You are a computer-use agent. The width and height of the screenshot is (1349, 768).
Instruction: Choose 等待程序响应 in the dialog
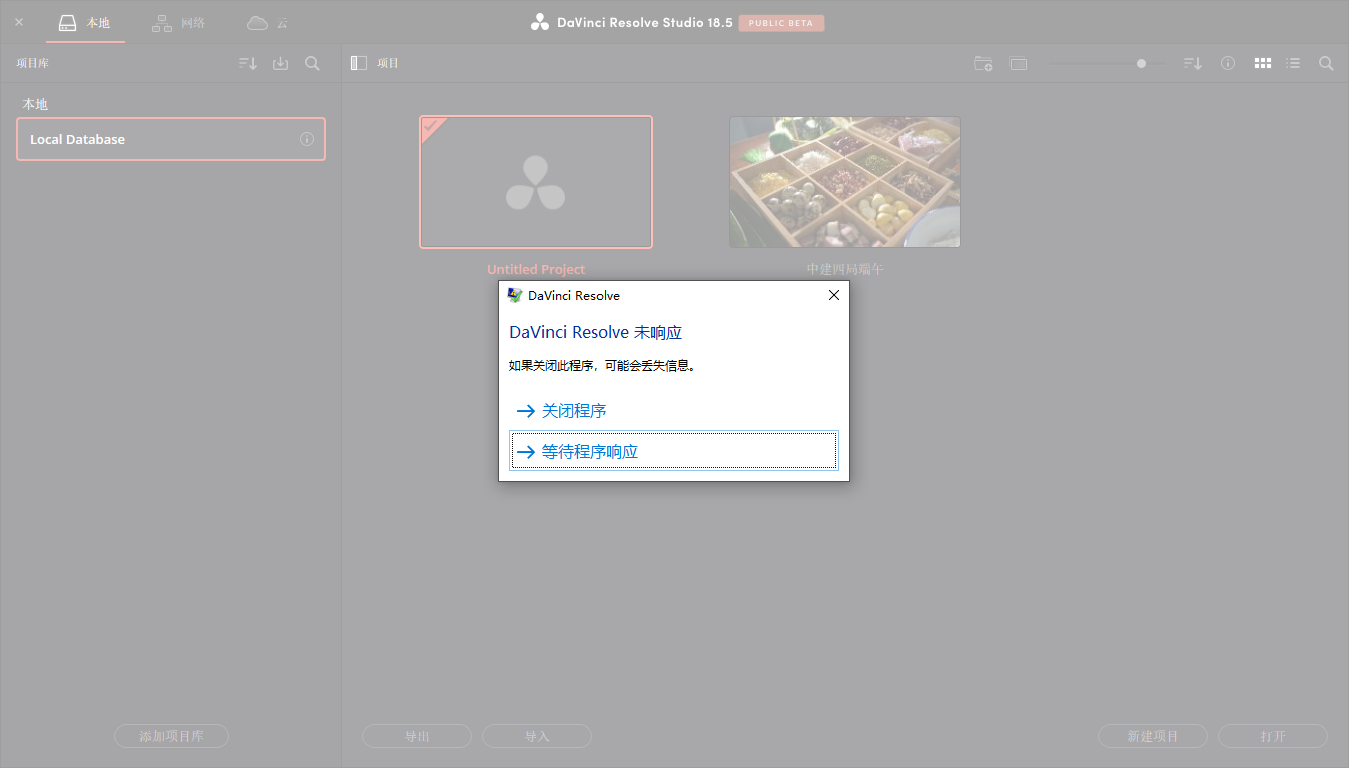click(x=674, y=452)
